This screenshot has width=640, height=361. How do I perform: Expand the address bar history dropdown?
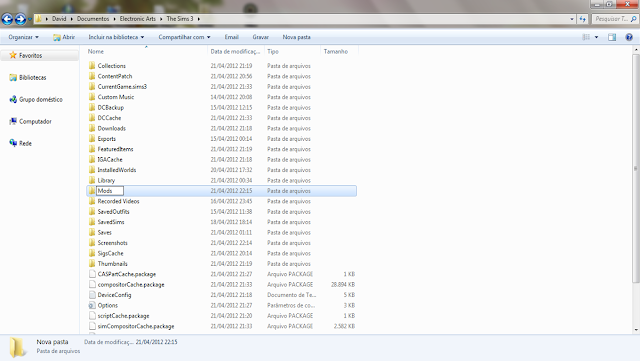click(571, 19)
